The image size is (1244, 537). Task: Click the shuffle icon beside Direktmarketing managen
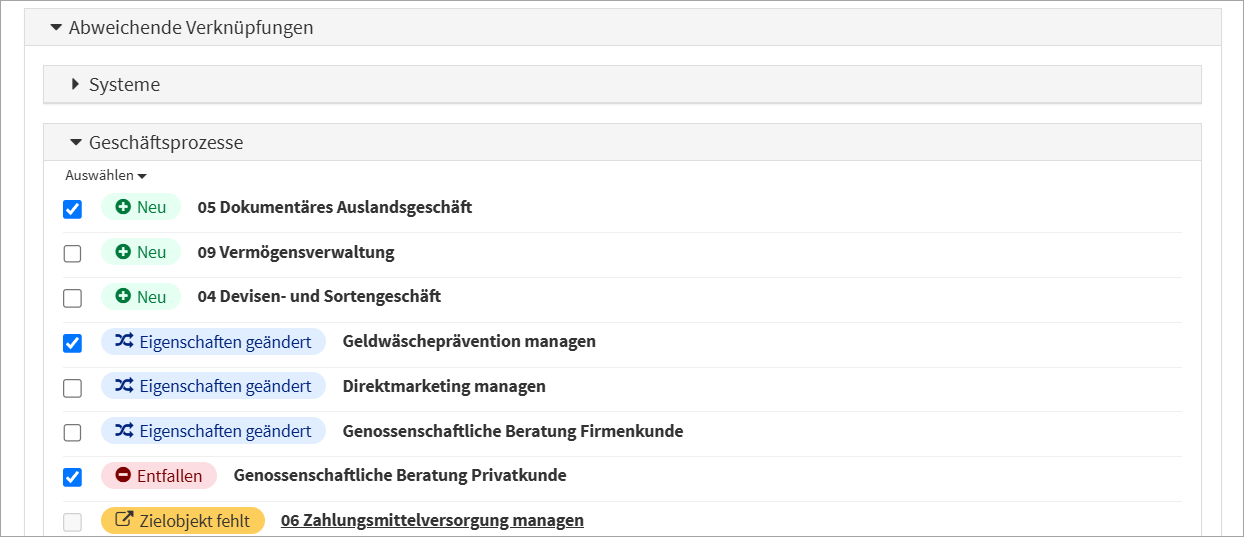point(123,386)
